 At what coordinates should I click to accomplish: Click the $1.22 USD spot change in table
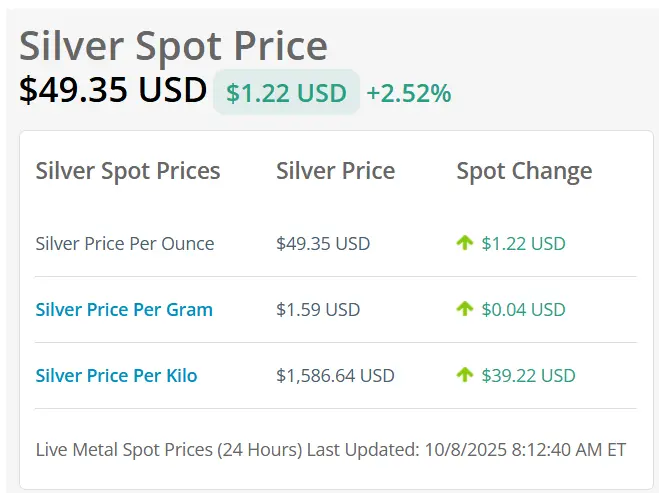pyautogui.click(x=523, y=243)
